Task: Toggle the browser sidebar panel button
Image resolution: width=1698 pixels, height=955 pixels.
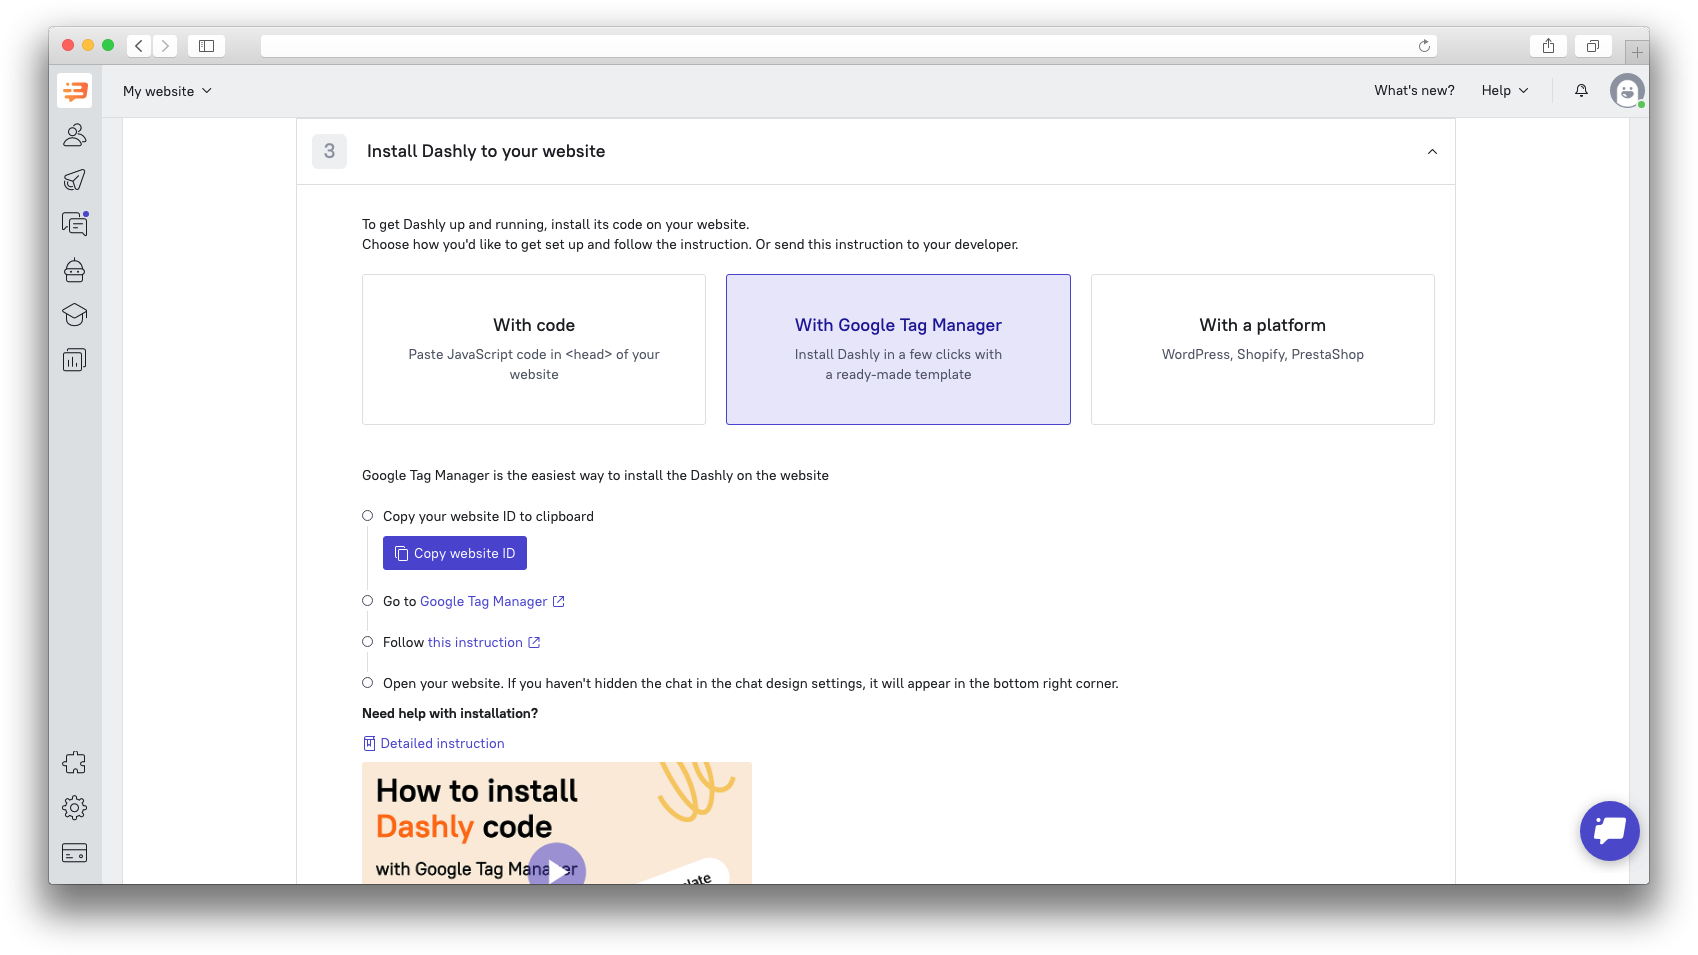Action: (x=206, y=46)
